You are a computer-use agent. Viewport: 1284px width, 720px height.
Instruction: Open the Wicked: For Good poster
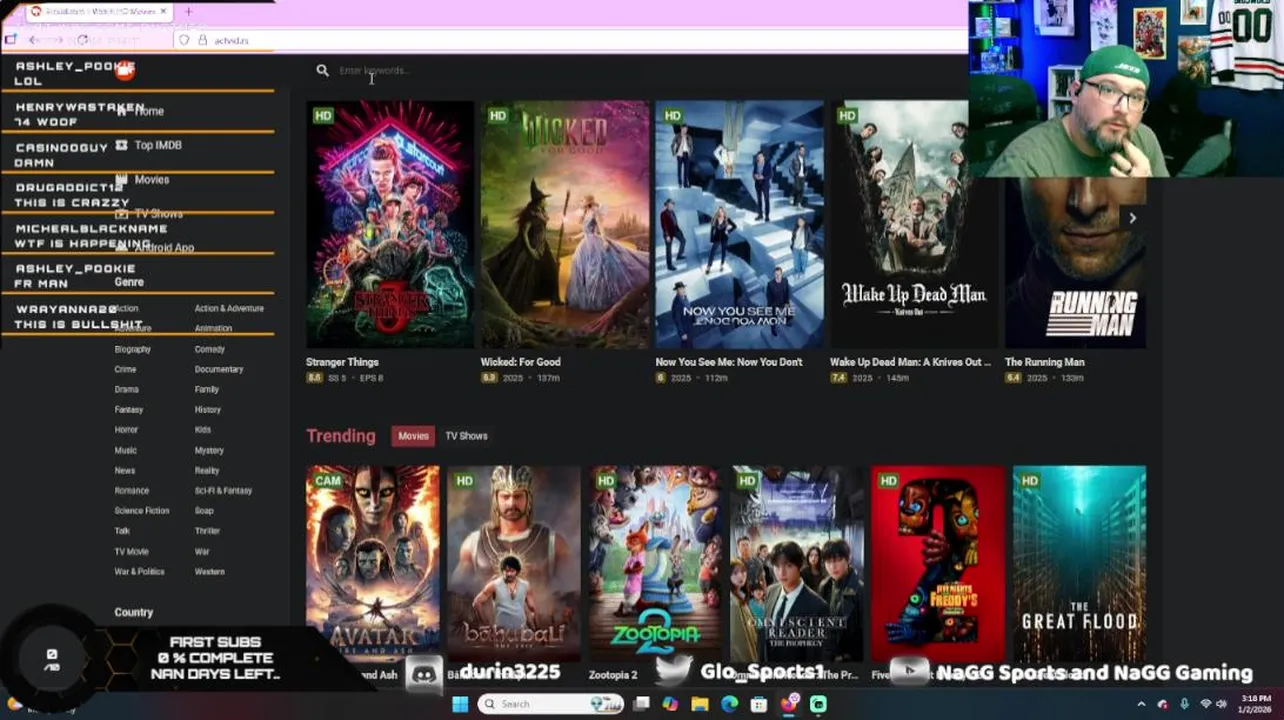coord(565,224)
